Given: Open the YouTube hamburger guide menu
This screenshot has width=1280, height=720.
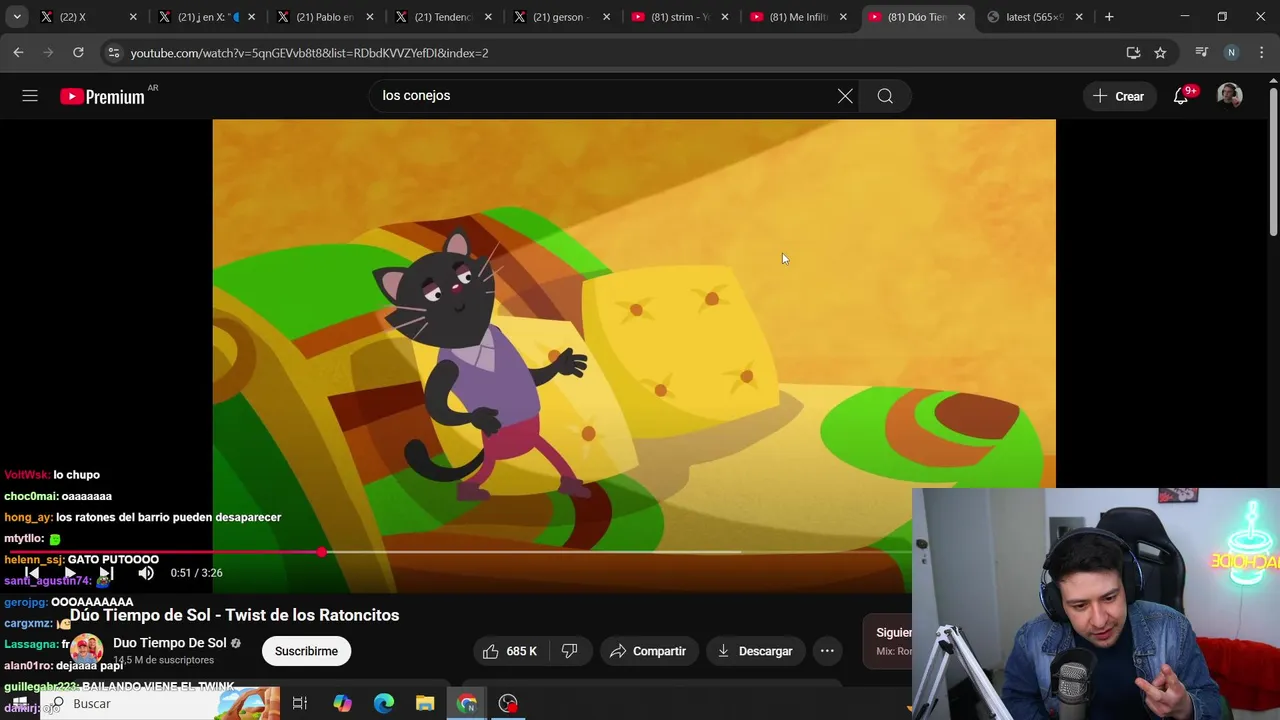Looking at the screenshot, I should pos(30,96).
